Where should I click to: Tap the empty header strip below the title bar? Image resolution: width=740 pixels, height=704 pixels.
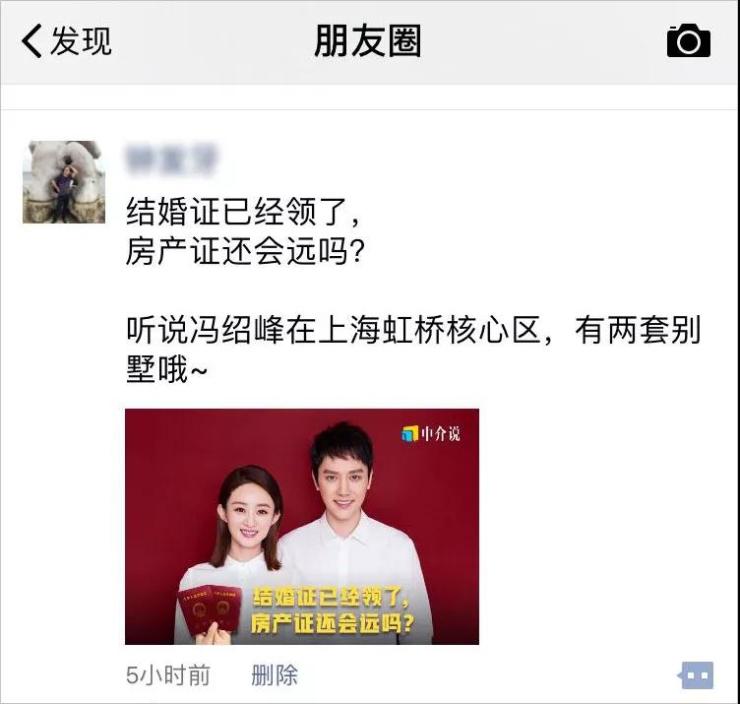pyautogui.click(x=370, y=97)
